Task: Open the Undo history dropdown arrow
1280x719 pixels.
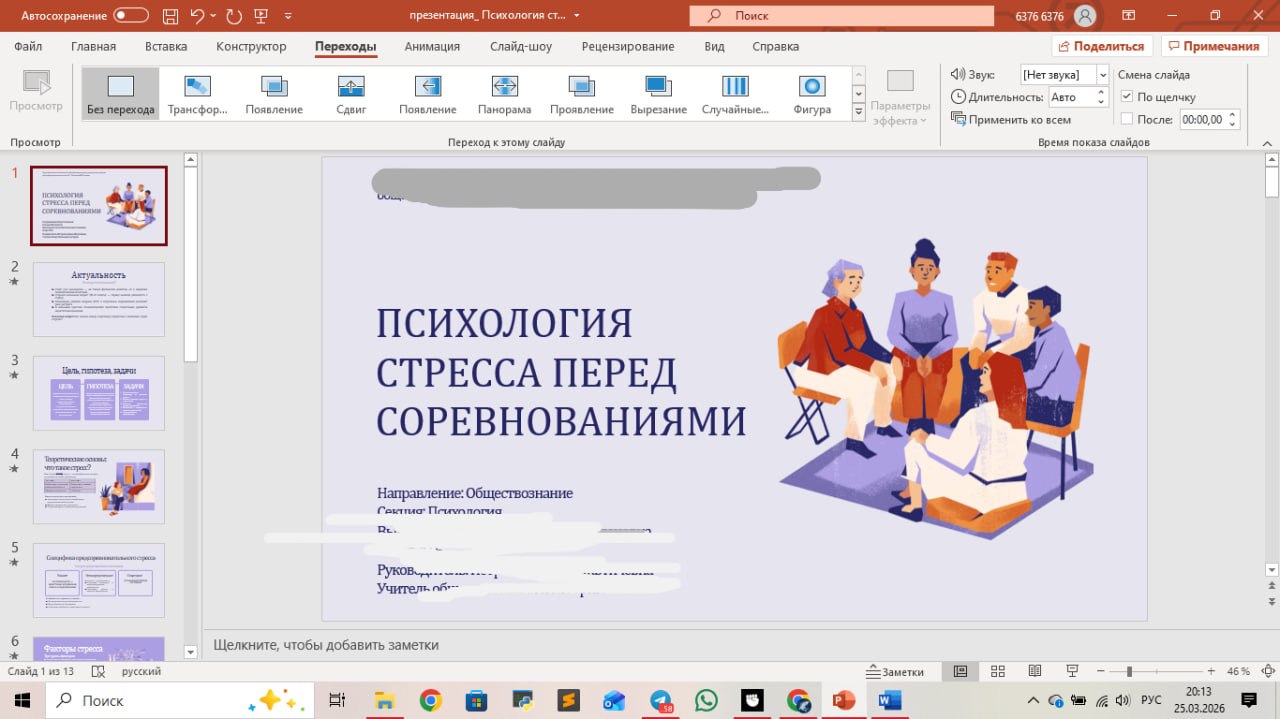Action: (213, 16)
